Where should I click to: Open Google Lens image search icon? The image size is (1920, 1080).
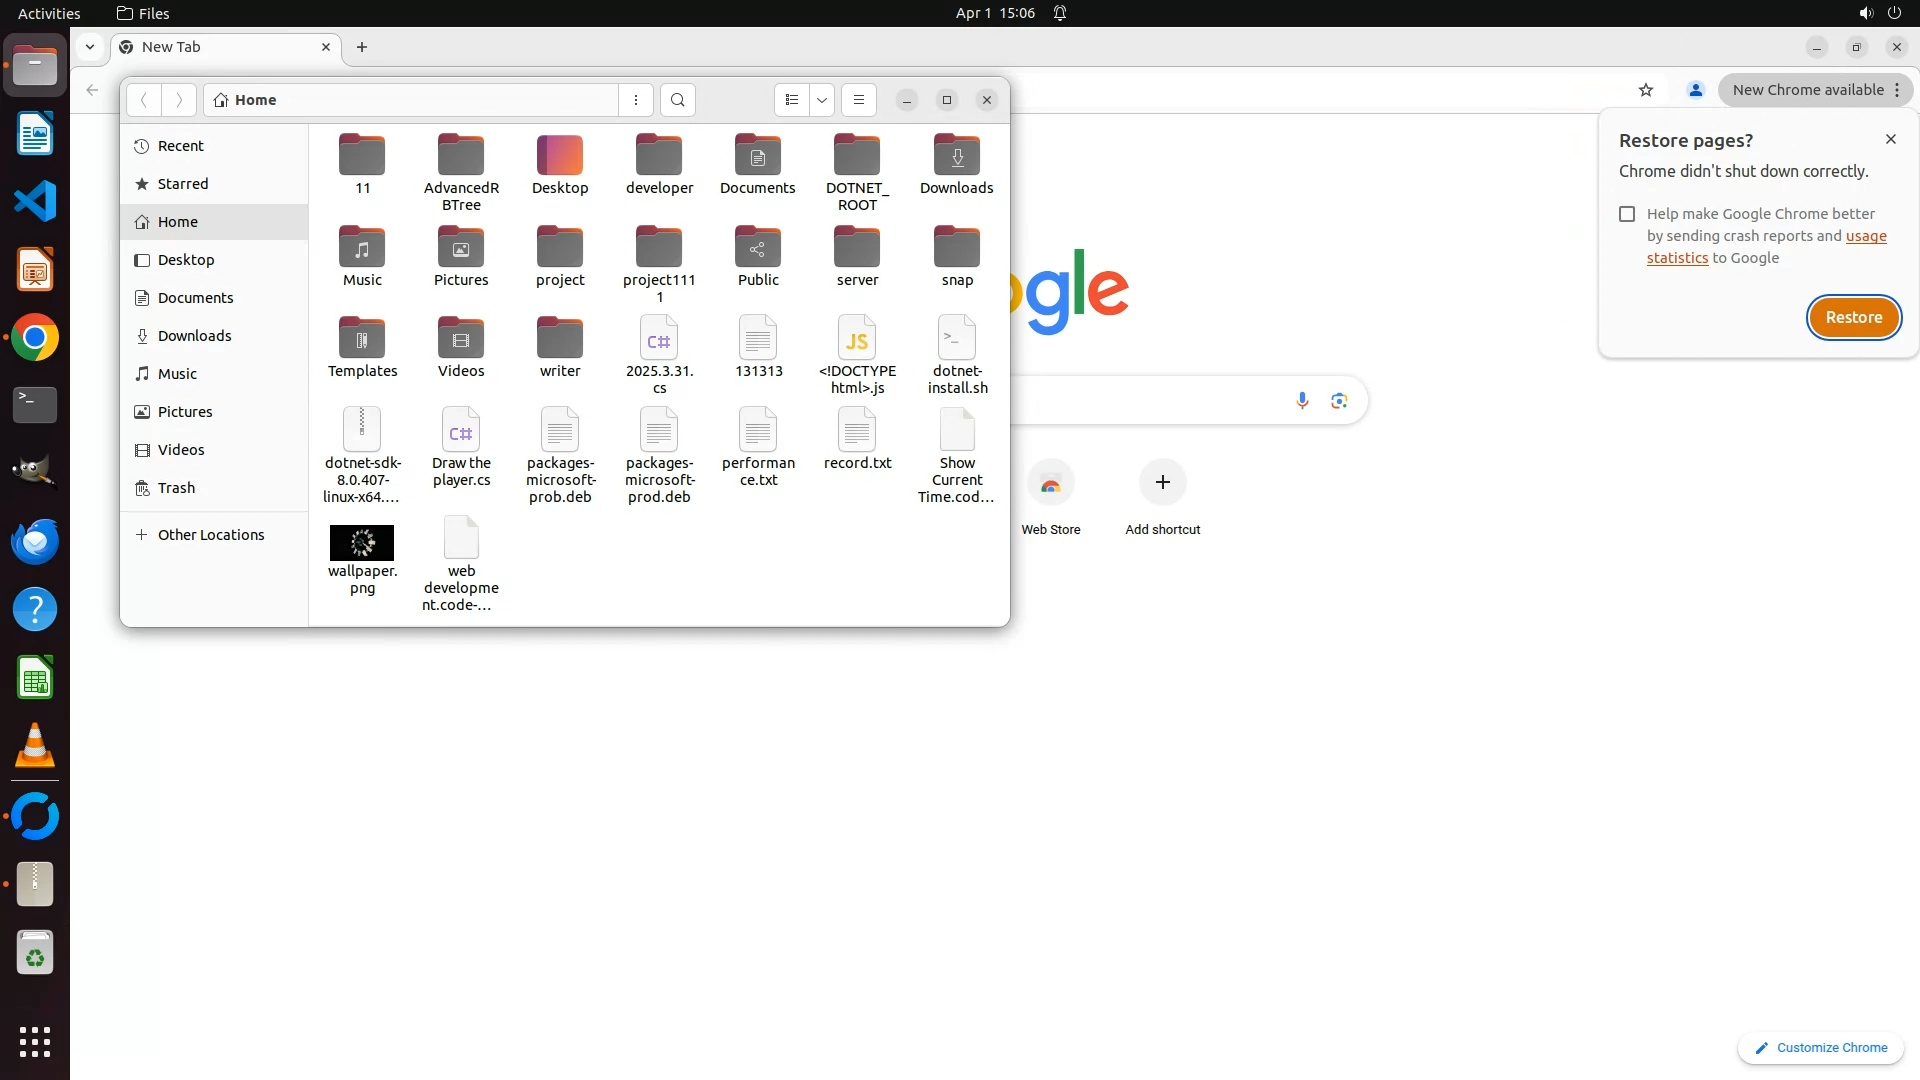[x=1339, y=401]
